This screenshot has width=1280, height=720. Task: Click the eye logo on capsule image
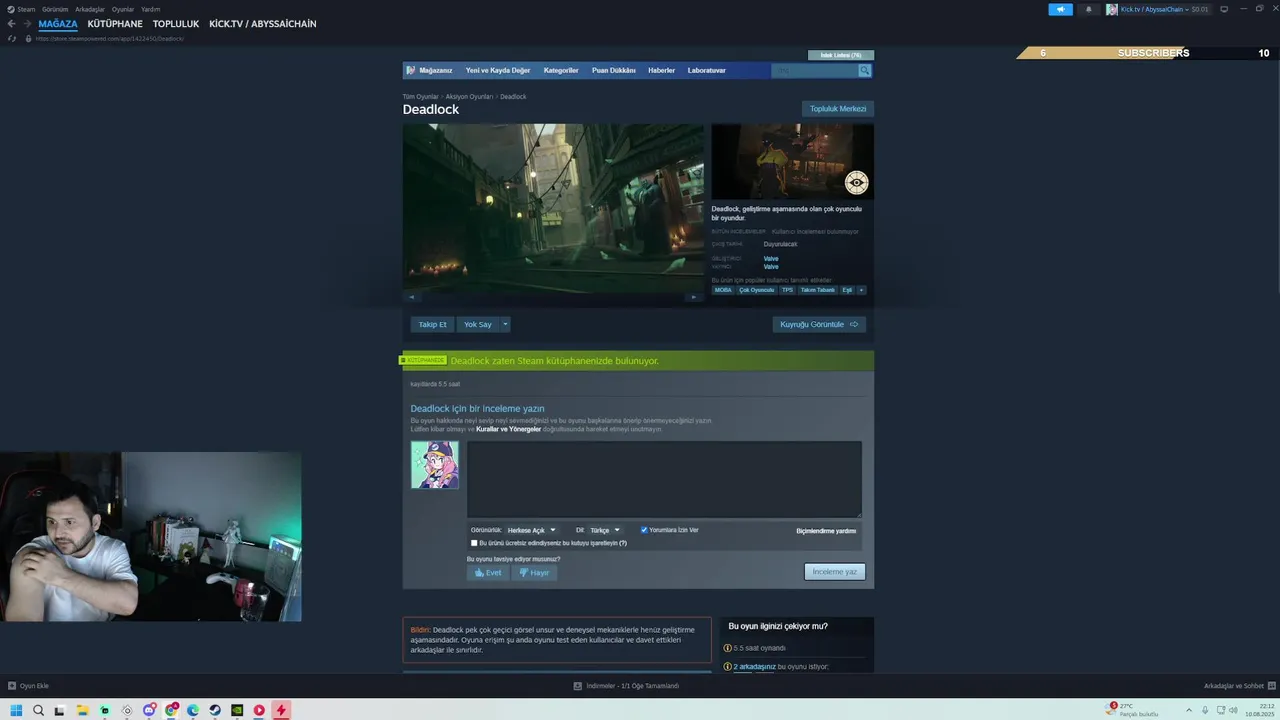click(856, 182)
